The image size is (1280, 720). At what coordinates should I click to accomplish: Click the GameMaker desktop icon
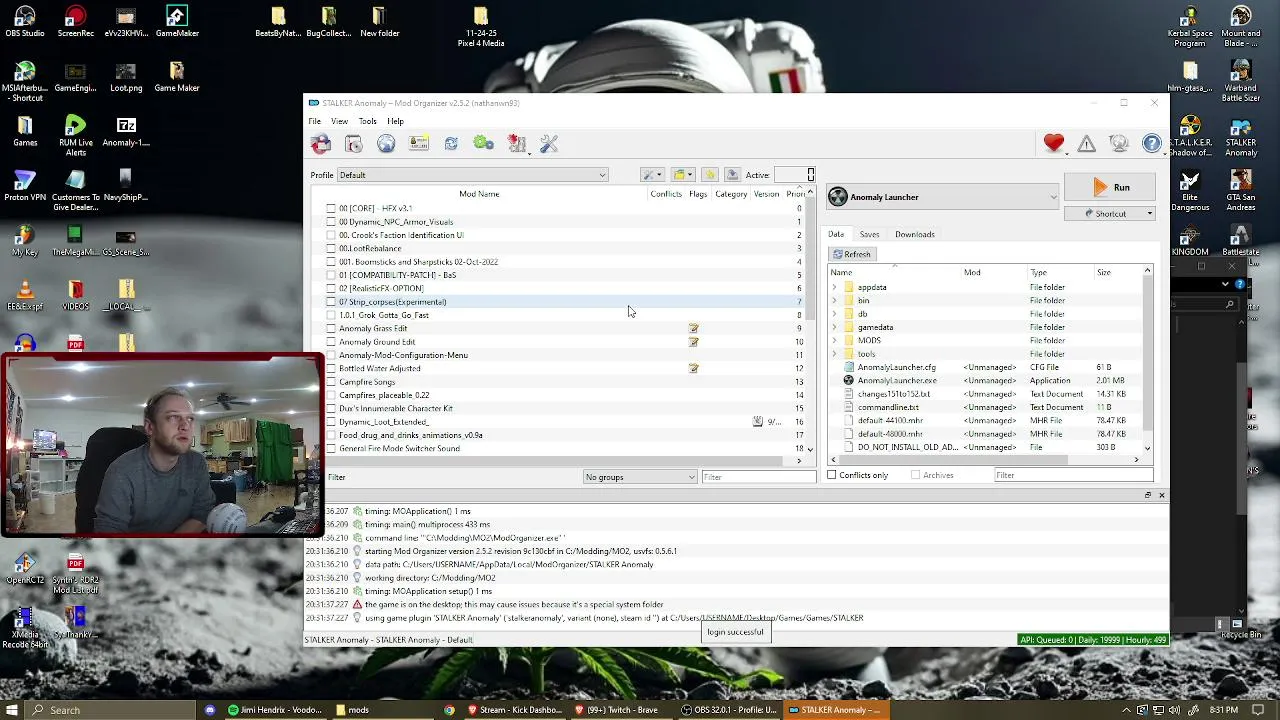pos(177,22)
